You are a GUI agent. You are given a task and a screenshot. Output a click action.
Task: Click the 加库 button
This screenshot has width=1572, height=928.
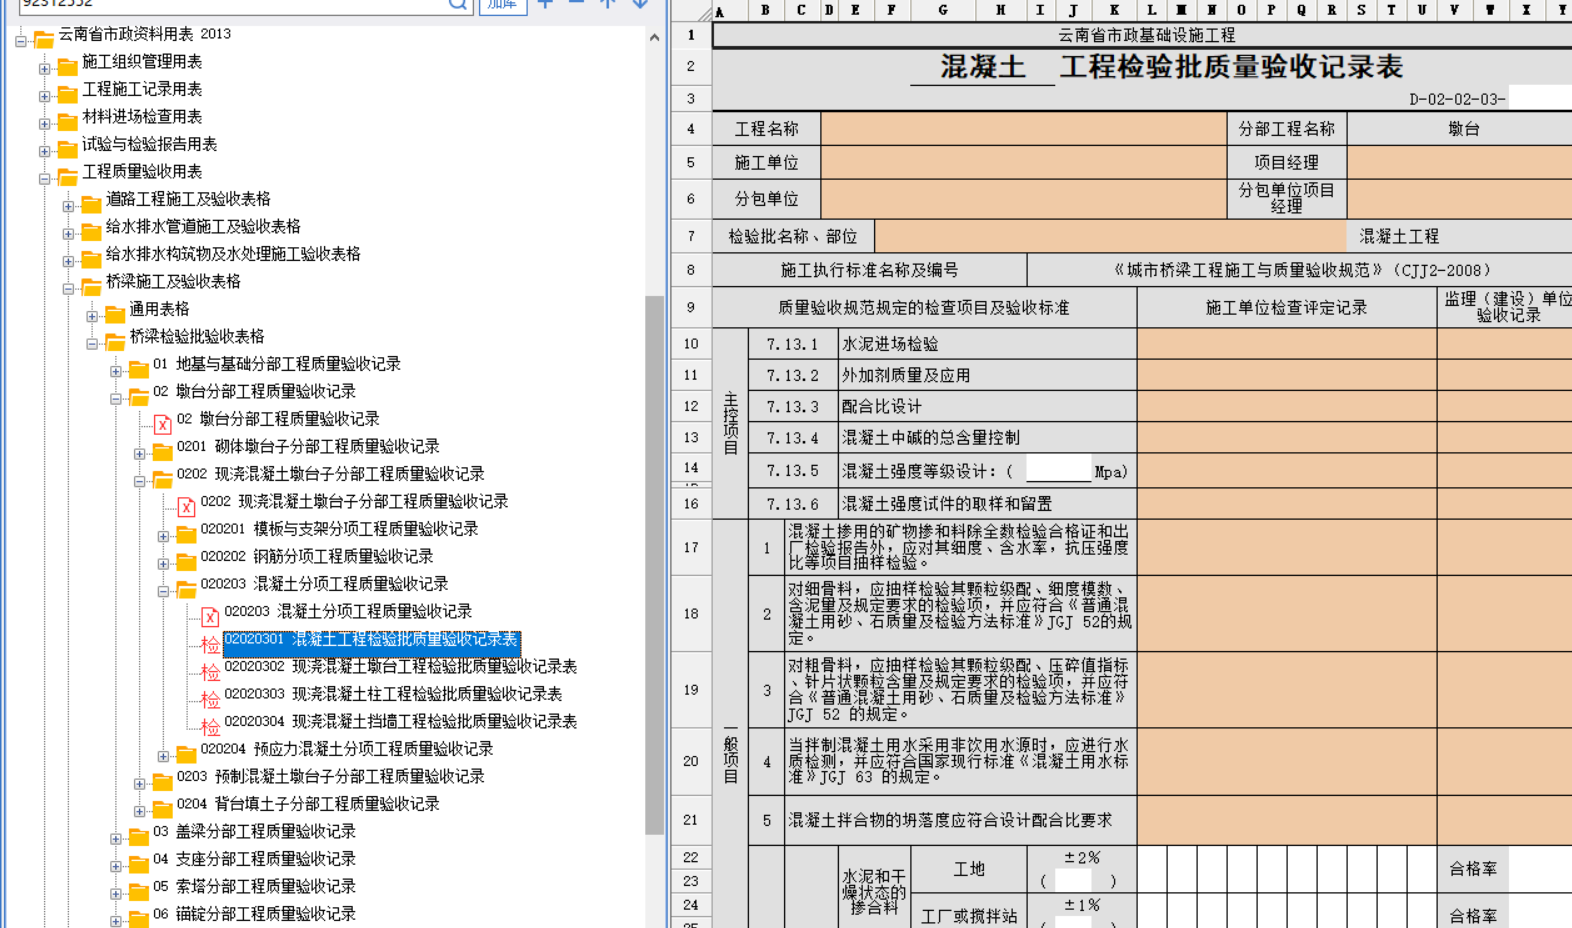(502, 5)
